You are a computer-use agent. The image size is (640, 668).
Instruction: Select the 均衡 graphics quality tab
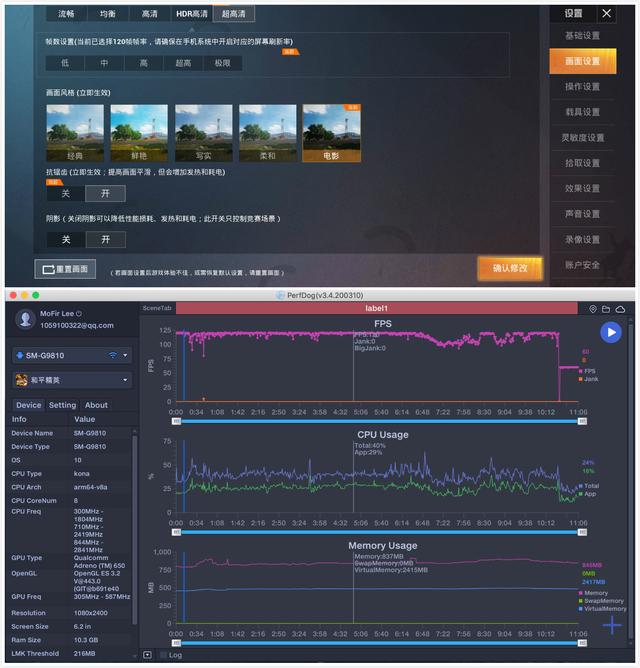click(107, 14)
